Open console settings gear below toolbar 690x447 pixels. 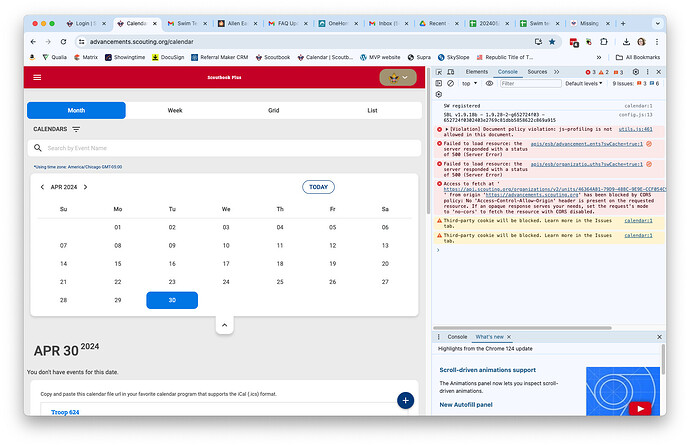coord(439,94)
